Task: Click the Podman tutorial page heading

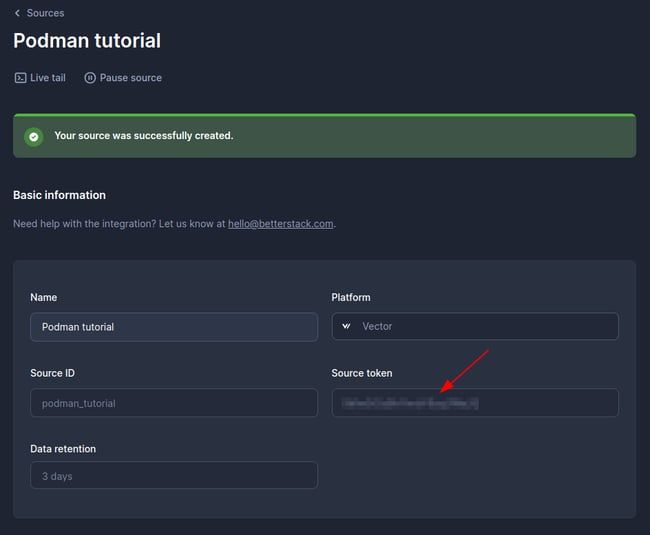Action: click(87, 41)
